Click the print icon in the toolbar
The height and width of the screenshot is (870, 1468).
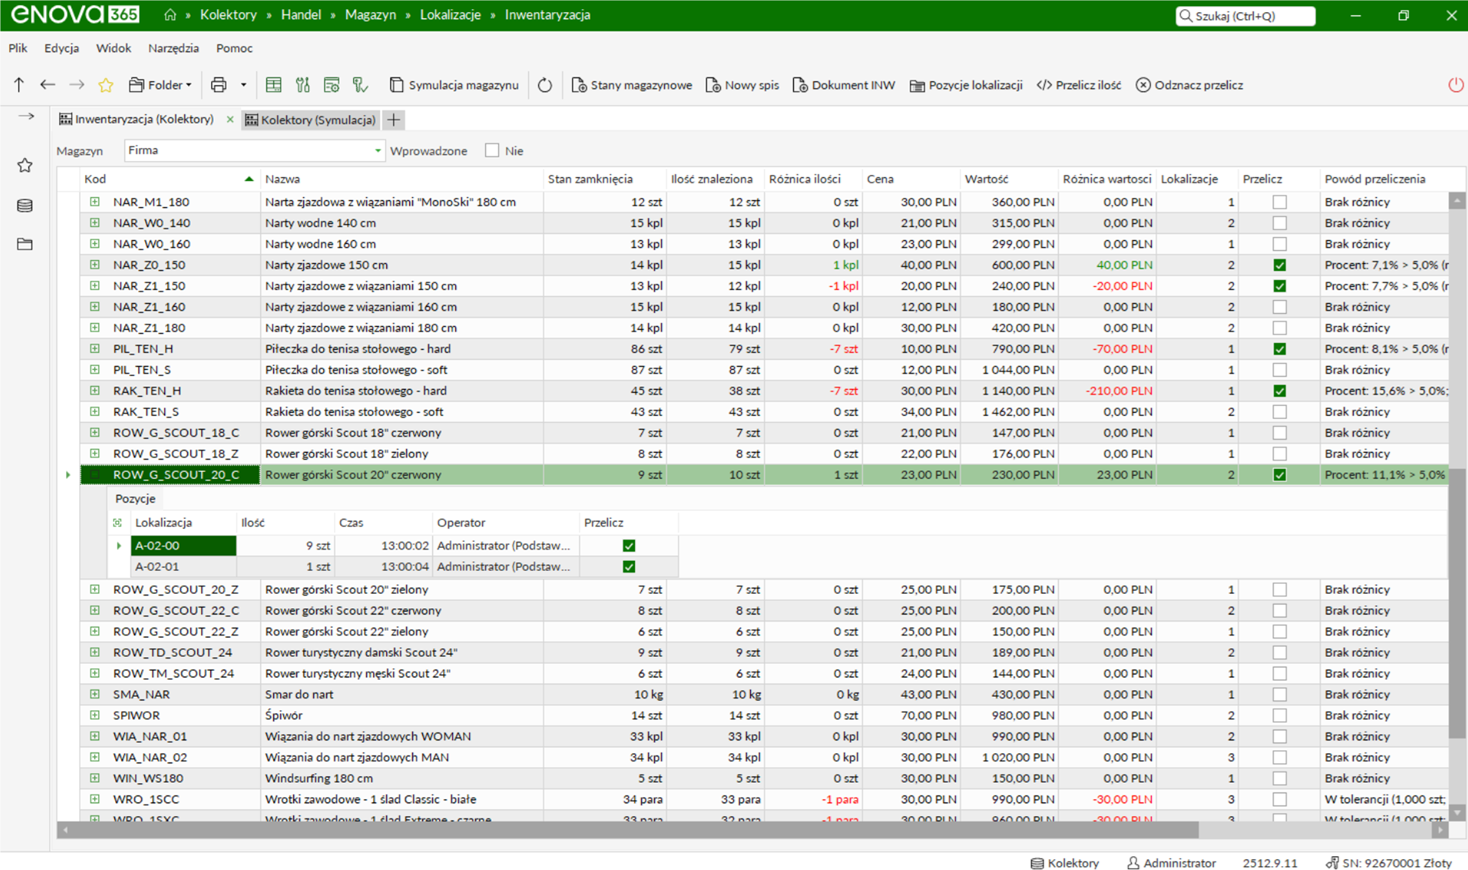click(218, 85)
